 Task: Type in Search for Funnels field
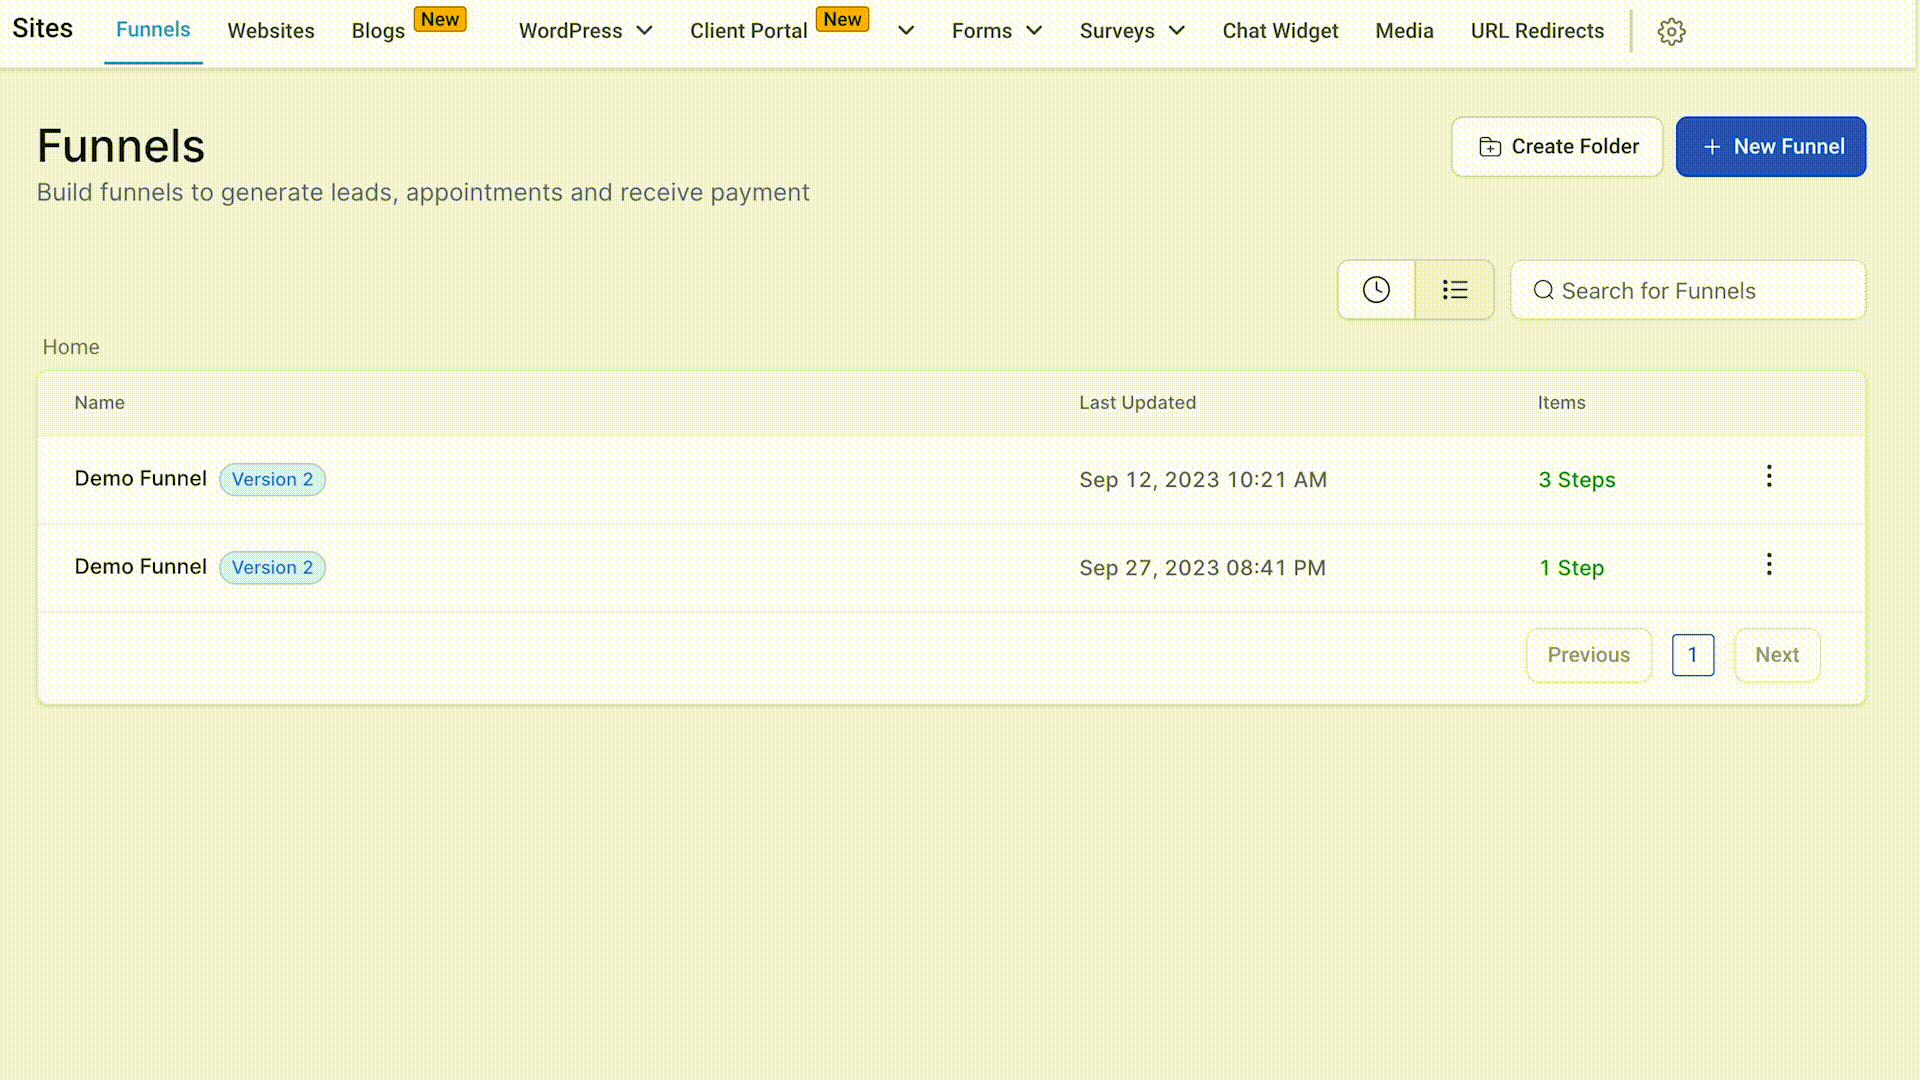pyautogui.click(x=1700, y=291)
